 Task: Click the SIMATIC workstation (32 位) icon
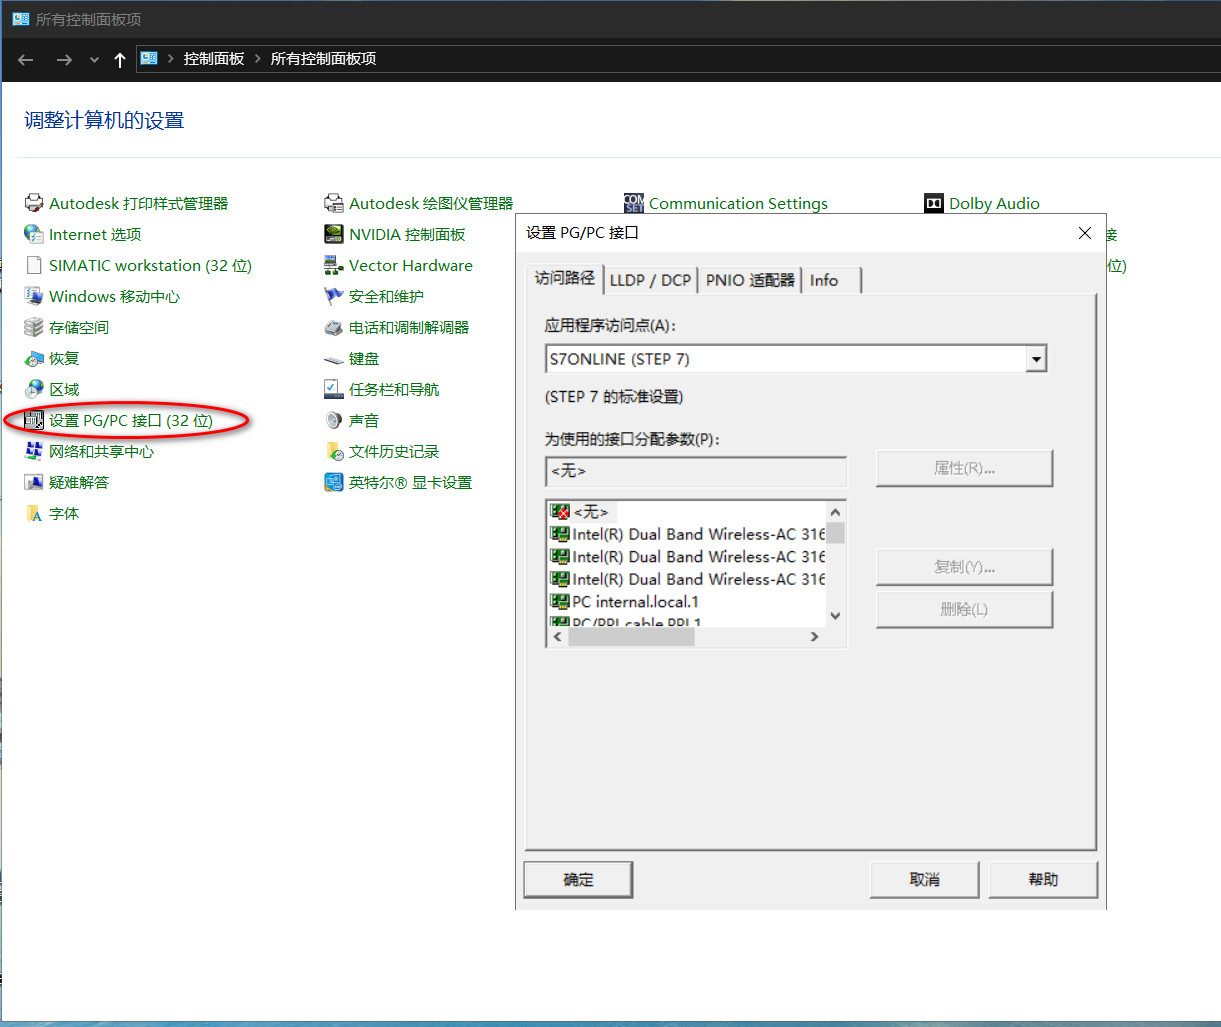[x=34, y=265]
